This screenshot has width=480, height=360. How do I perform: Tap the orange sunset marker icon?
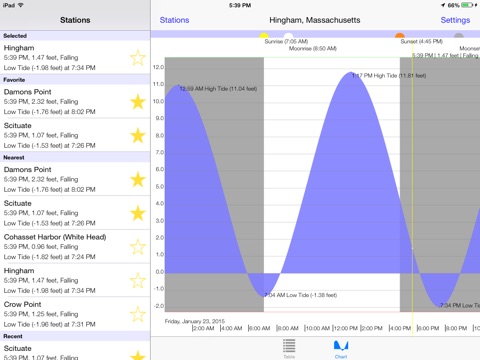pyautogui.click(x=400, y=35)
